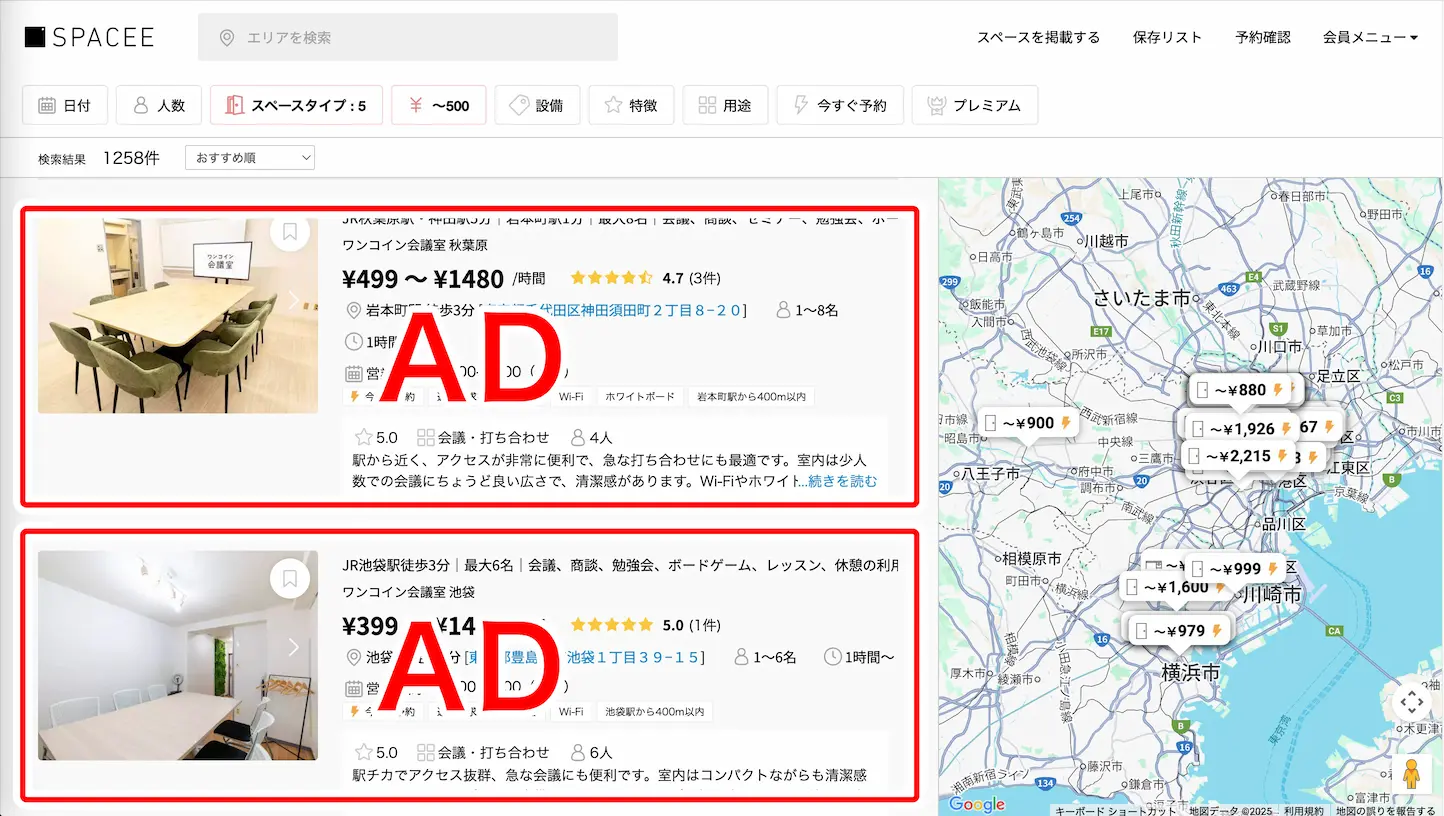Bookmark the 池袋 meeting room listing
This screenshot has height=816, width=1444.
pyautogui.click(x=290, y=578)
